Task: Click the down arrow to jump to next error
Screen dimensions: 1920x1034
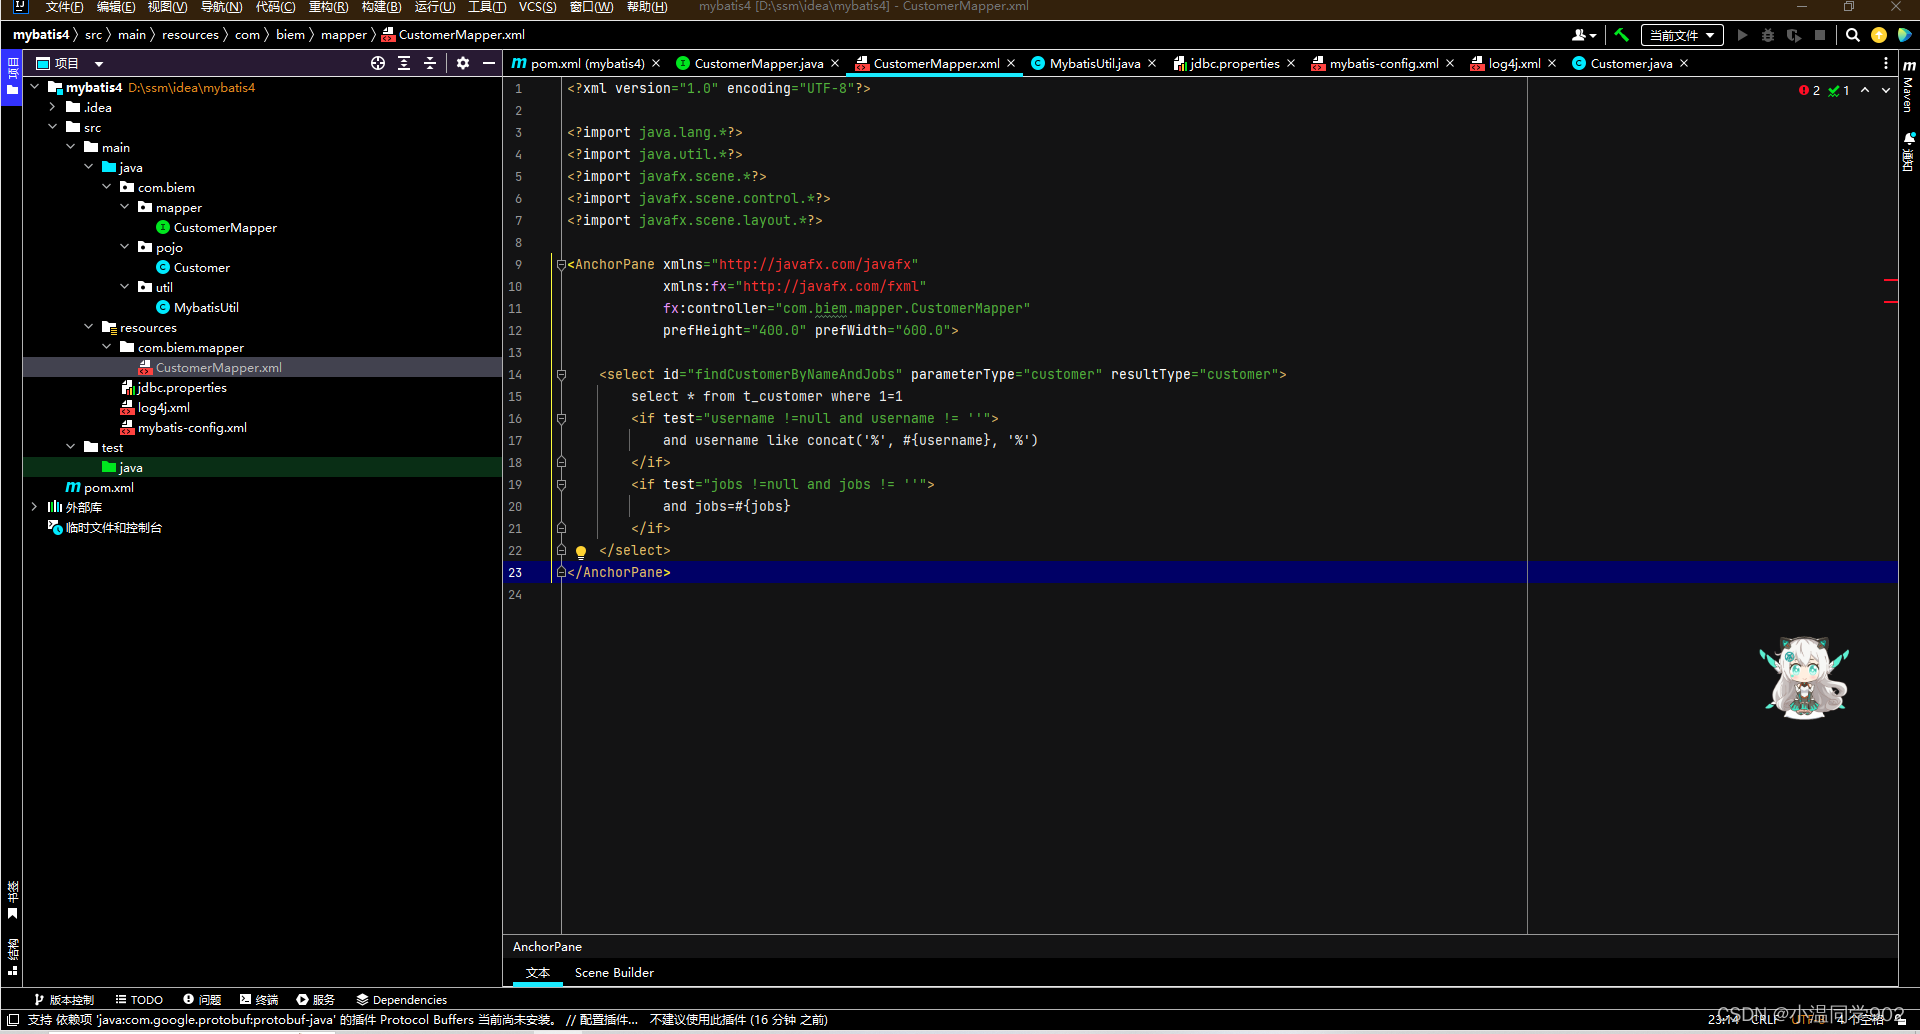Action: 1886,90
